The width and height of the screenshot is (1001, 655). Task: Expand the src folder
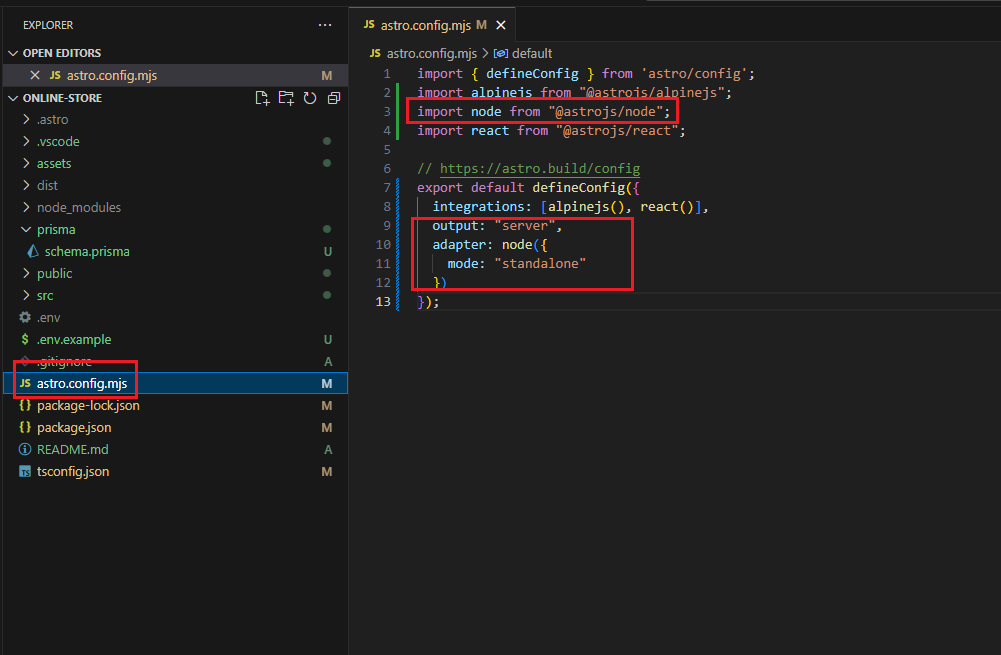point(26,296)
